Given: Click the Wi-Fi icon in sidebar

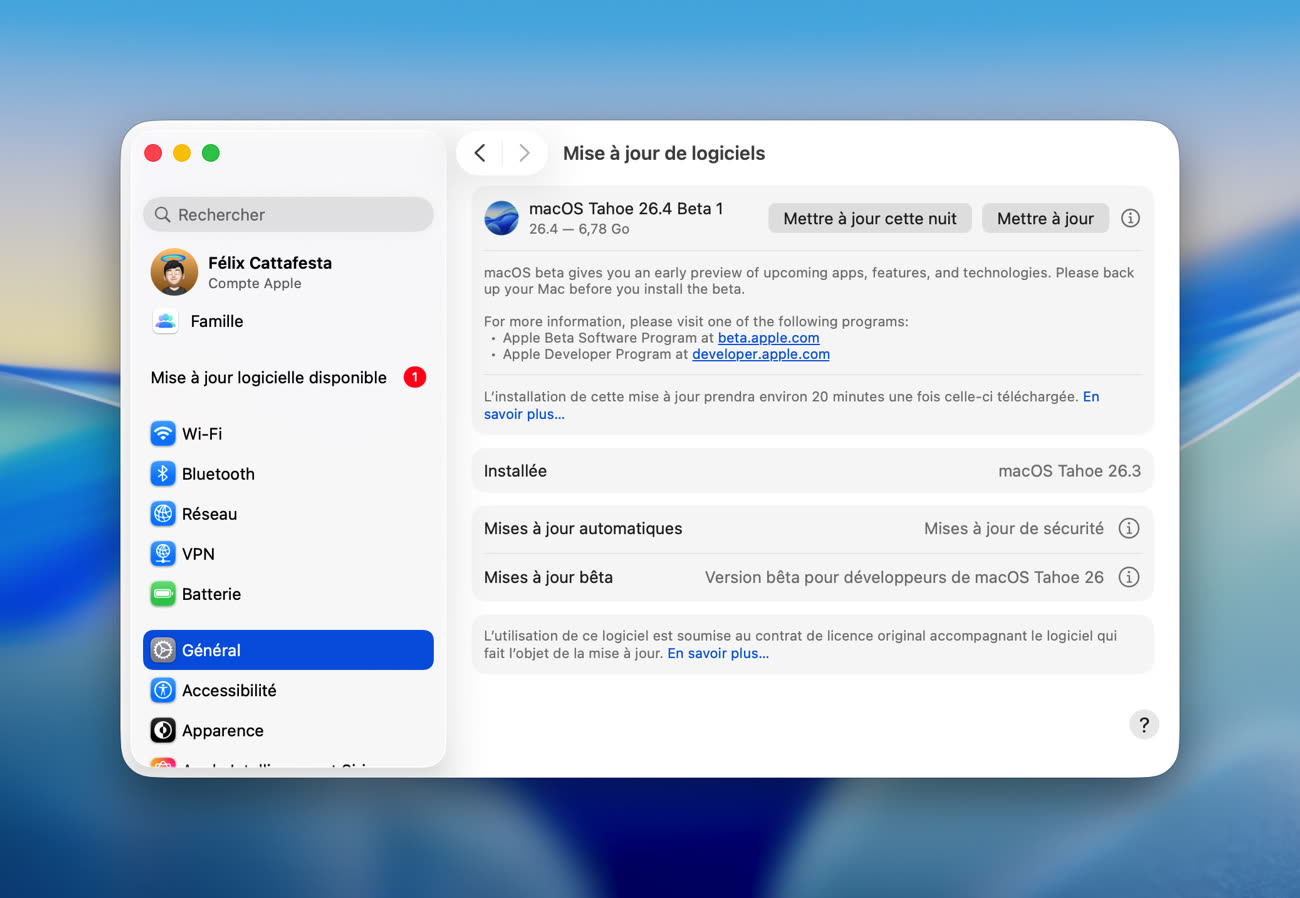Looking at the screenshot, I should point(163,434).
